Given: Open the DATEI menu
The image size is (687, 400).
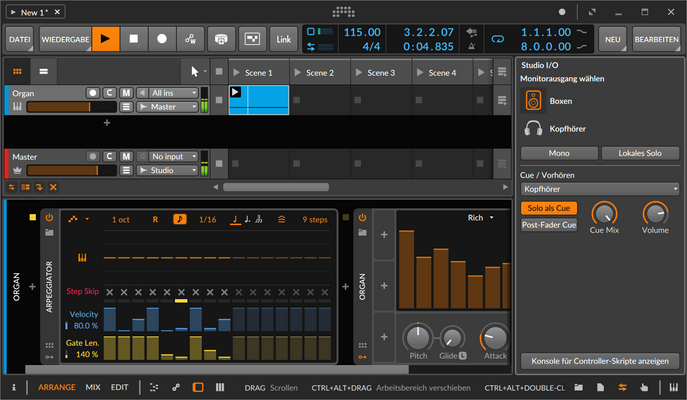Looking at the screenshot, I should click(20, 39).
